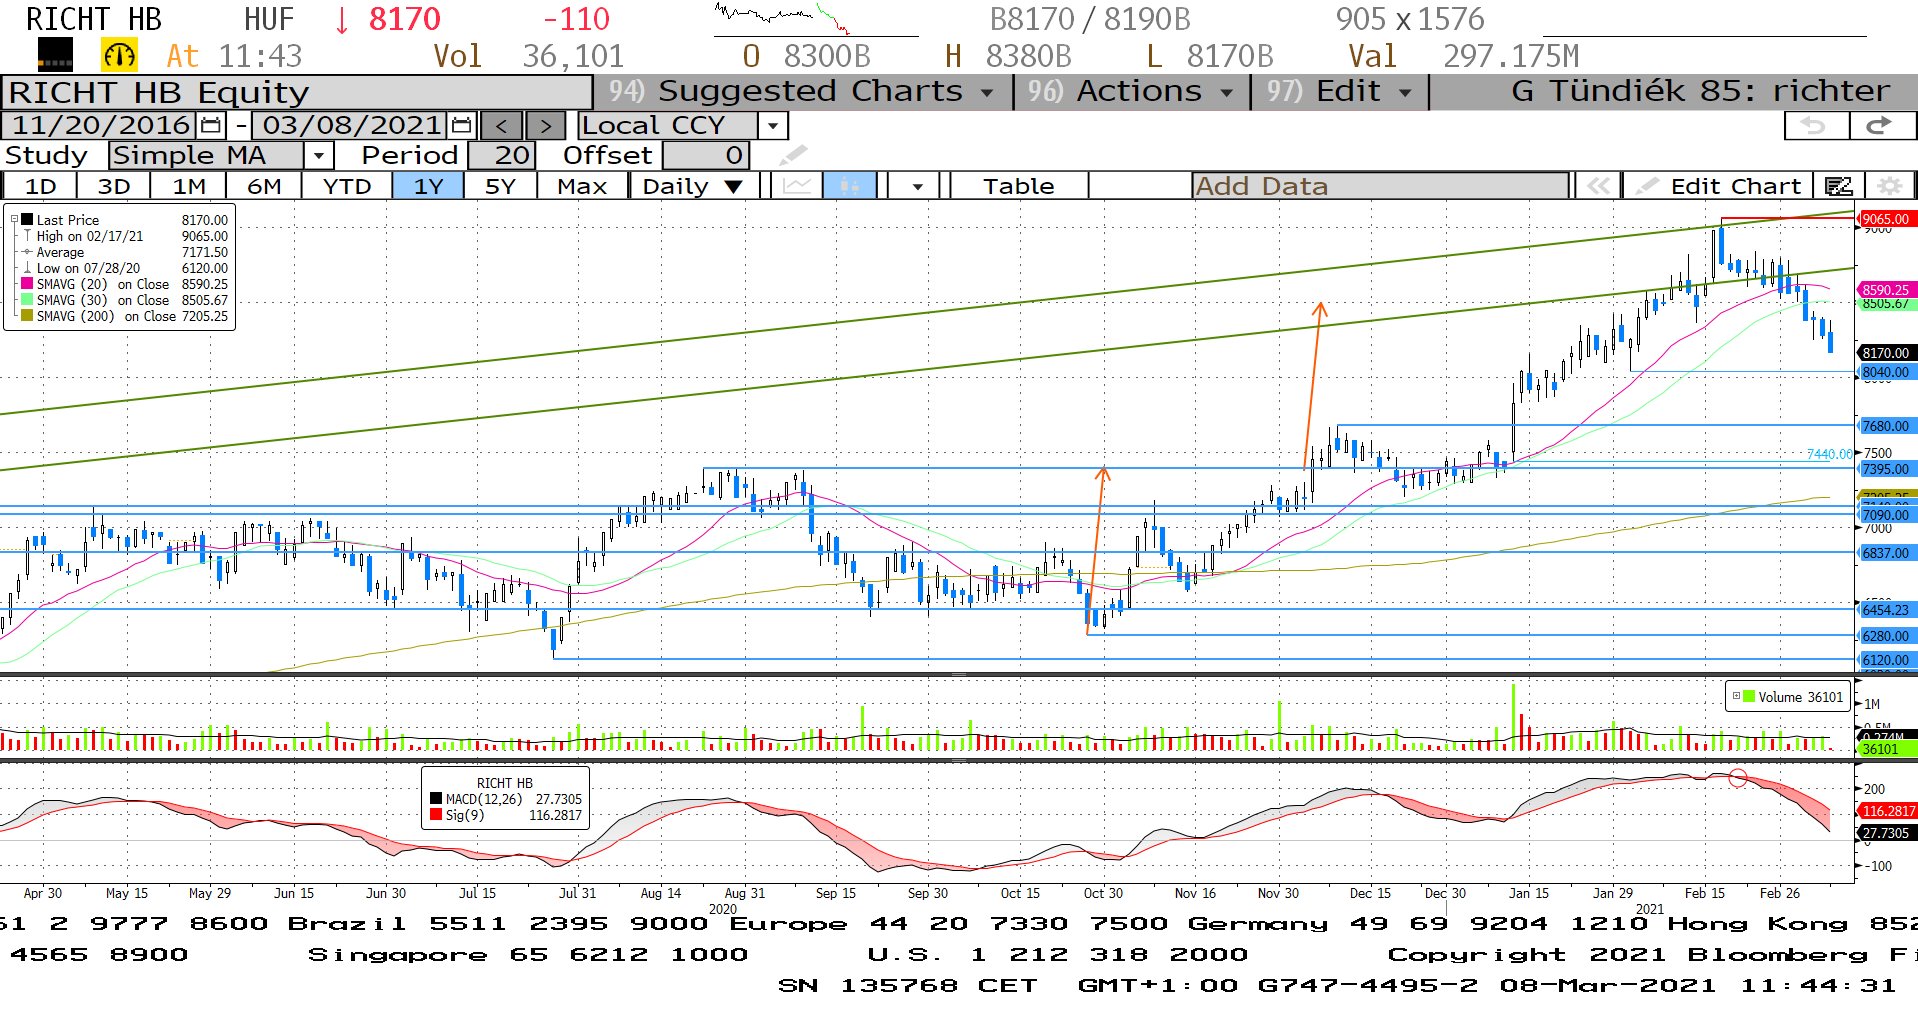Click the redo arrow button

coord(1881,125)
